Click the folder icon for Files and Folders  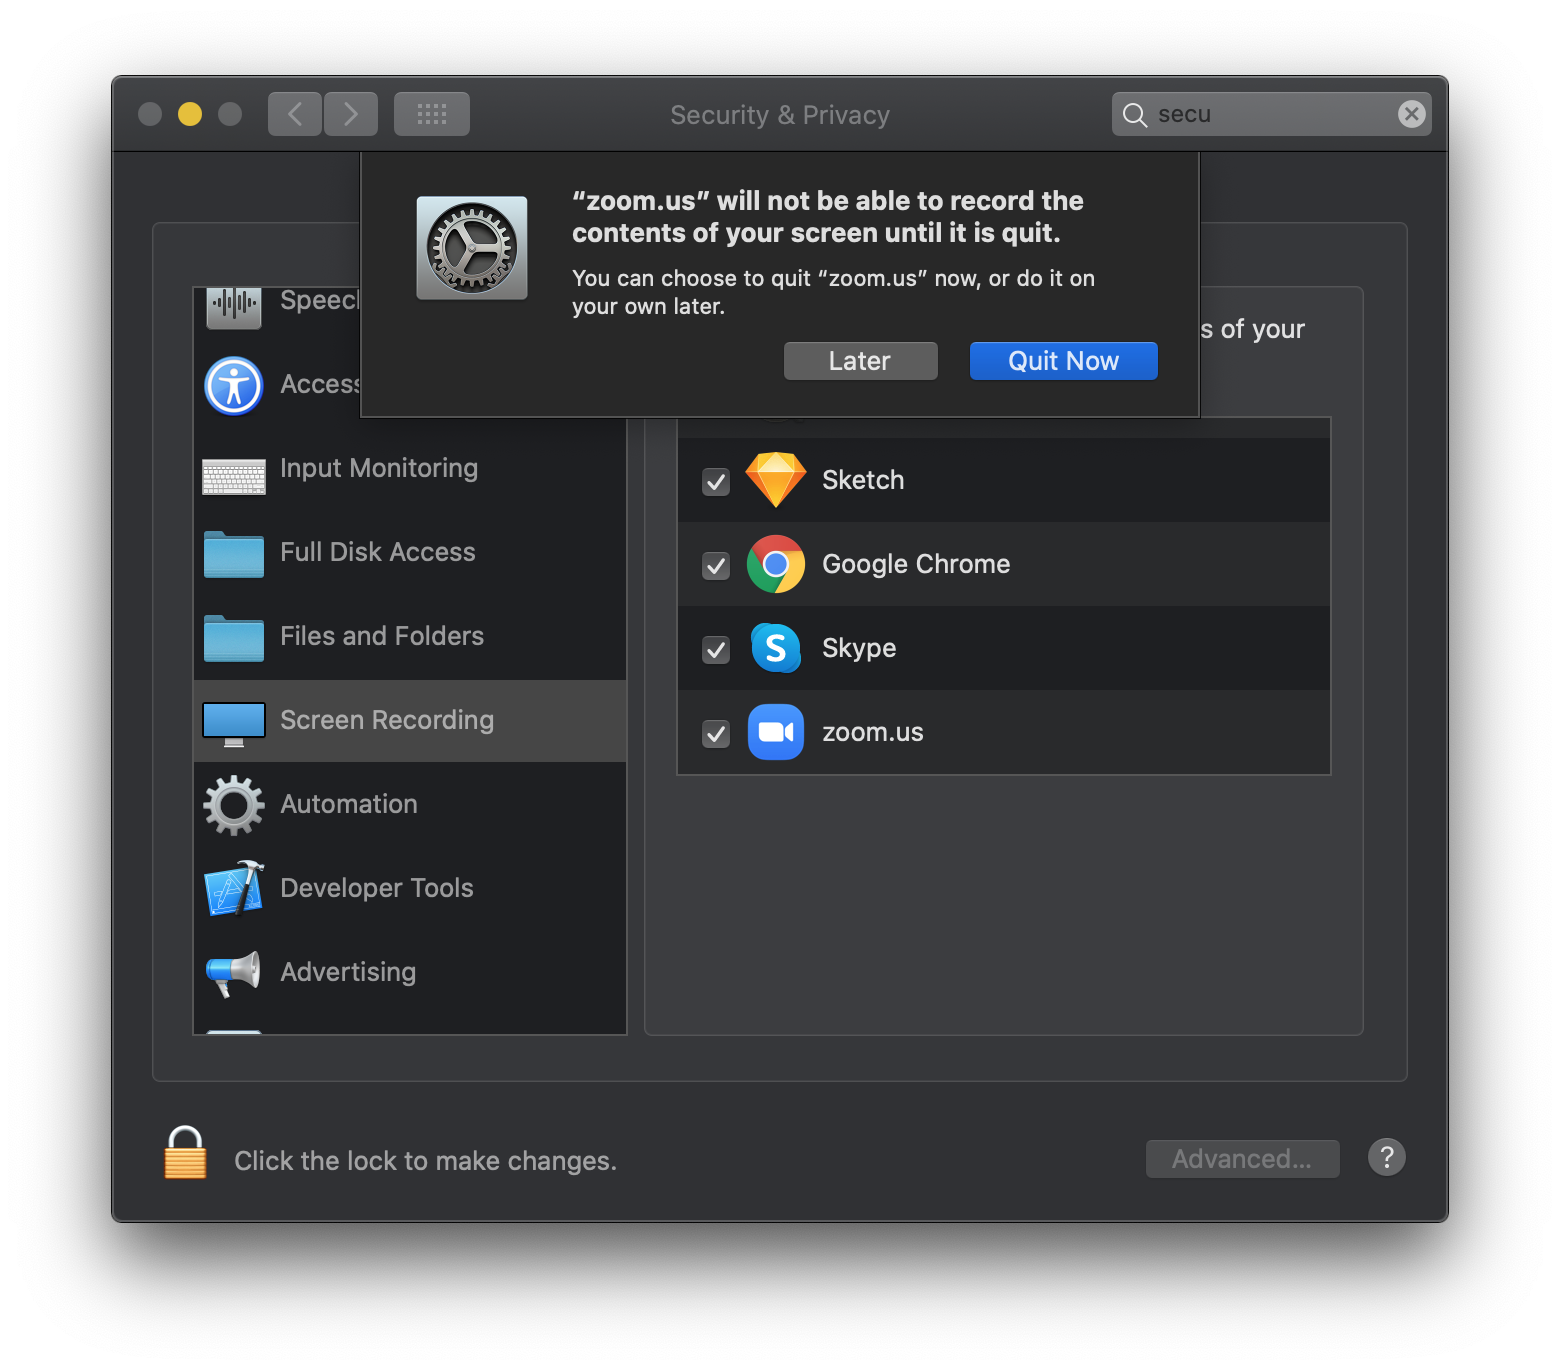coord(234,638)
